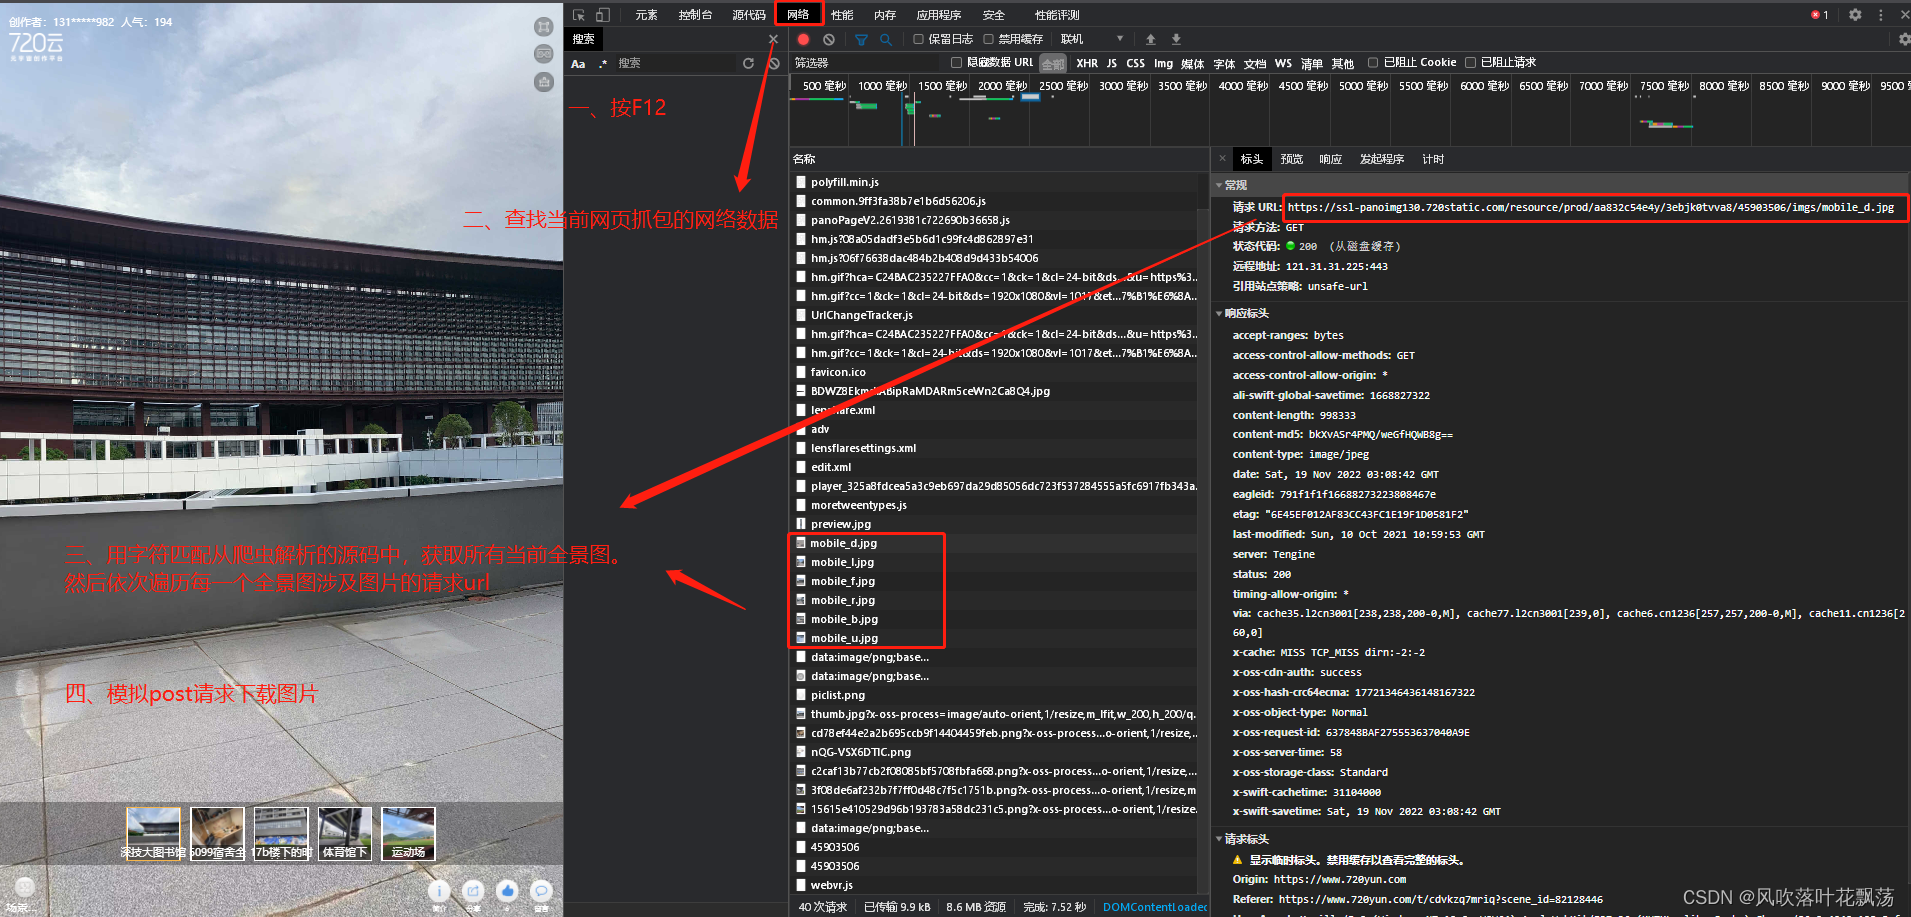Toggle the device emulation toolbar icon

tap(603, 15)
